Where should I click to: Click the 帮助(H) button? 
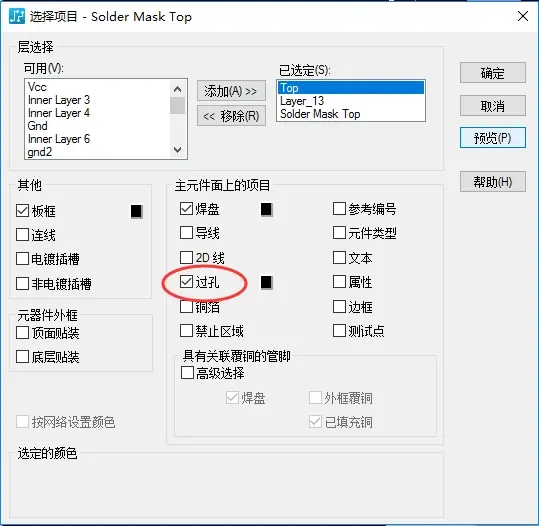point(493,182)
